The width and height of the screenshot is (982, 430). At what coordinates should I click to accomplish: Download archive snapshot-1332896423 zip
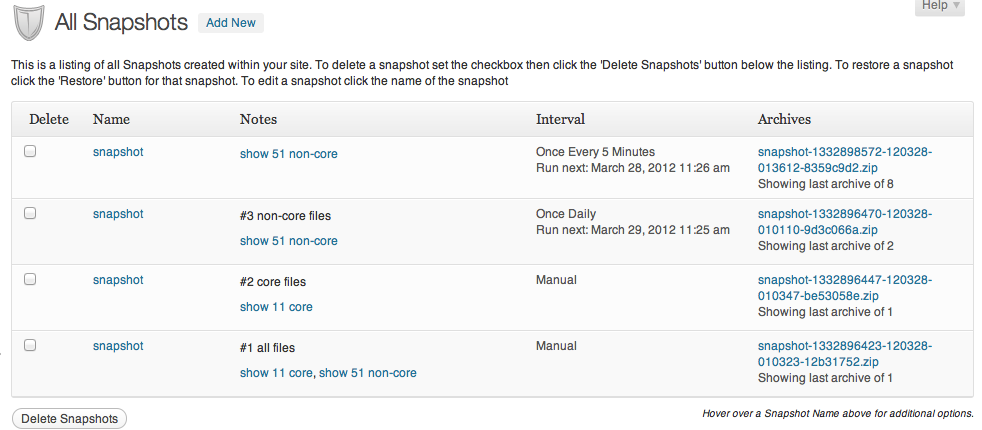coord(845,354)
